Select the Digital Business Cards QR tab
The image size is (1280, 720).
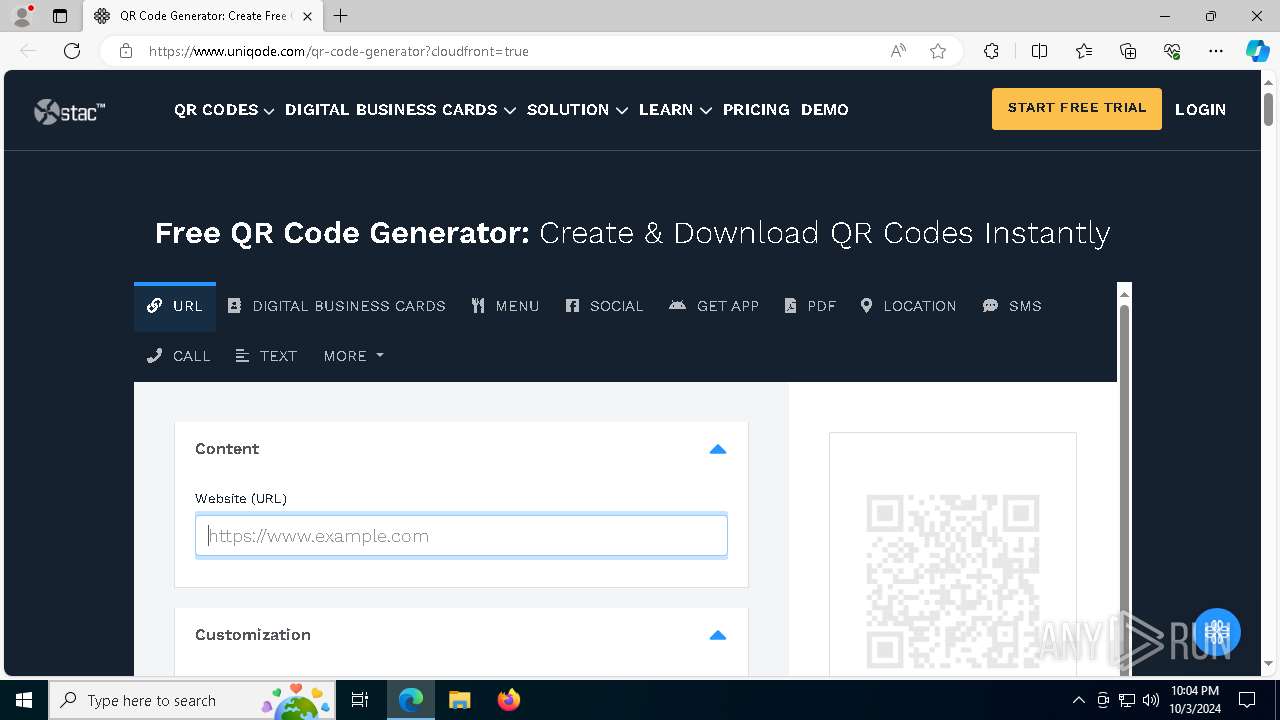coord(337,306)
